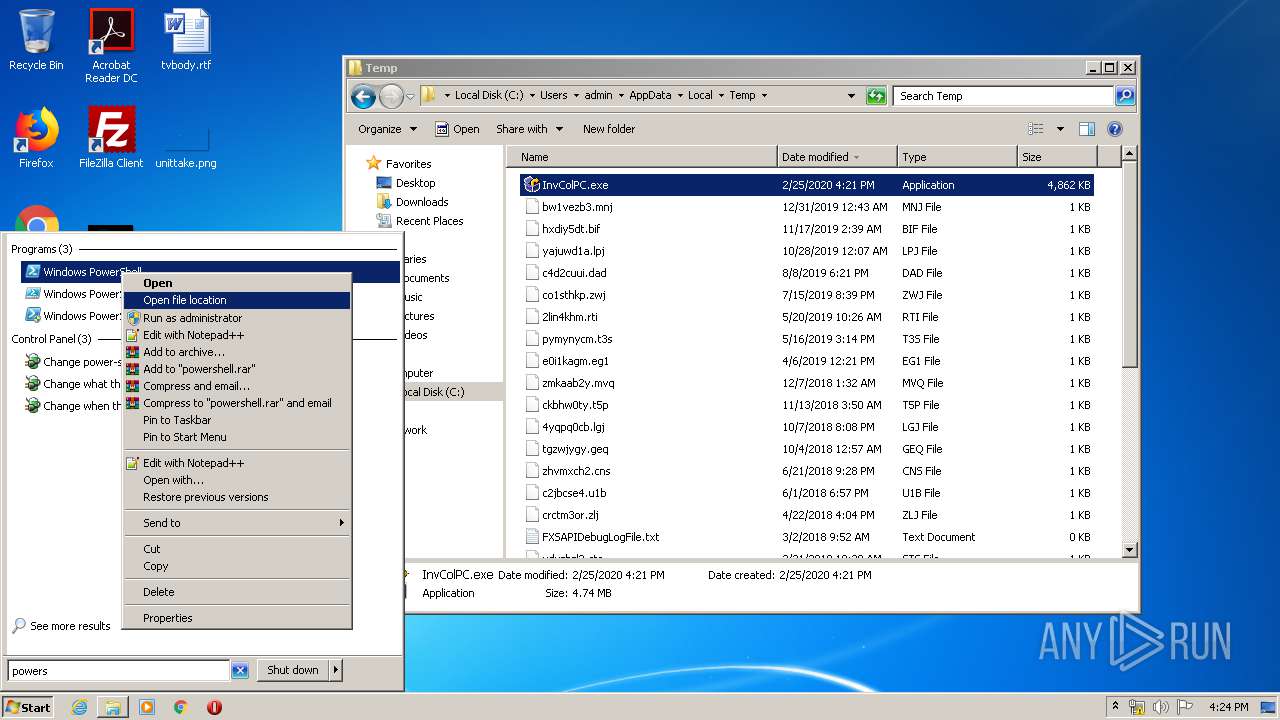The image size is (1280, 720).
Task: Choose Open in context menu
Action: [237, 283]
